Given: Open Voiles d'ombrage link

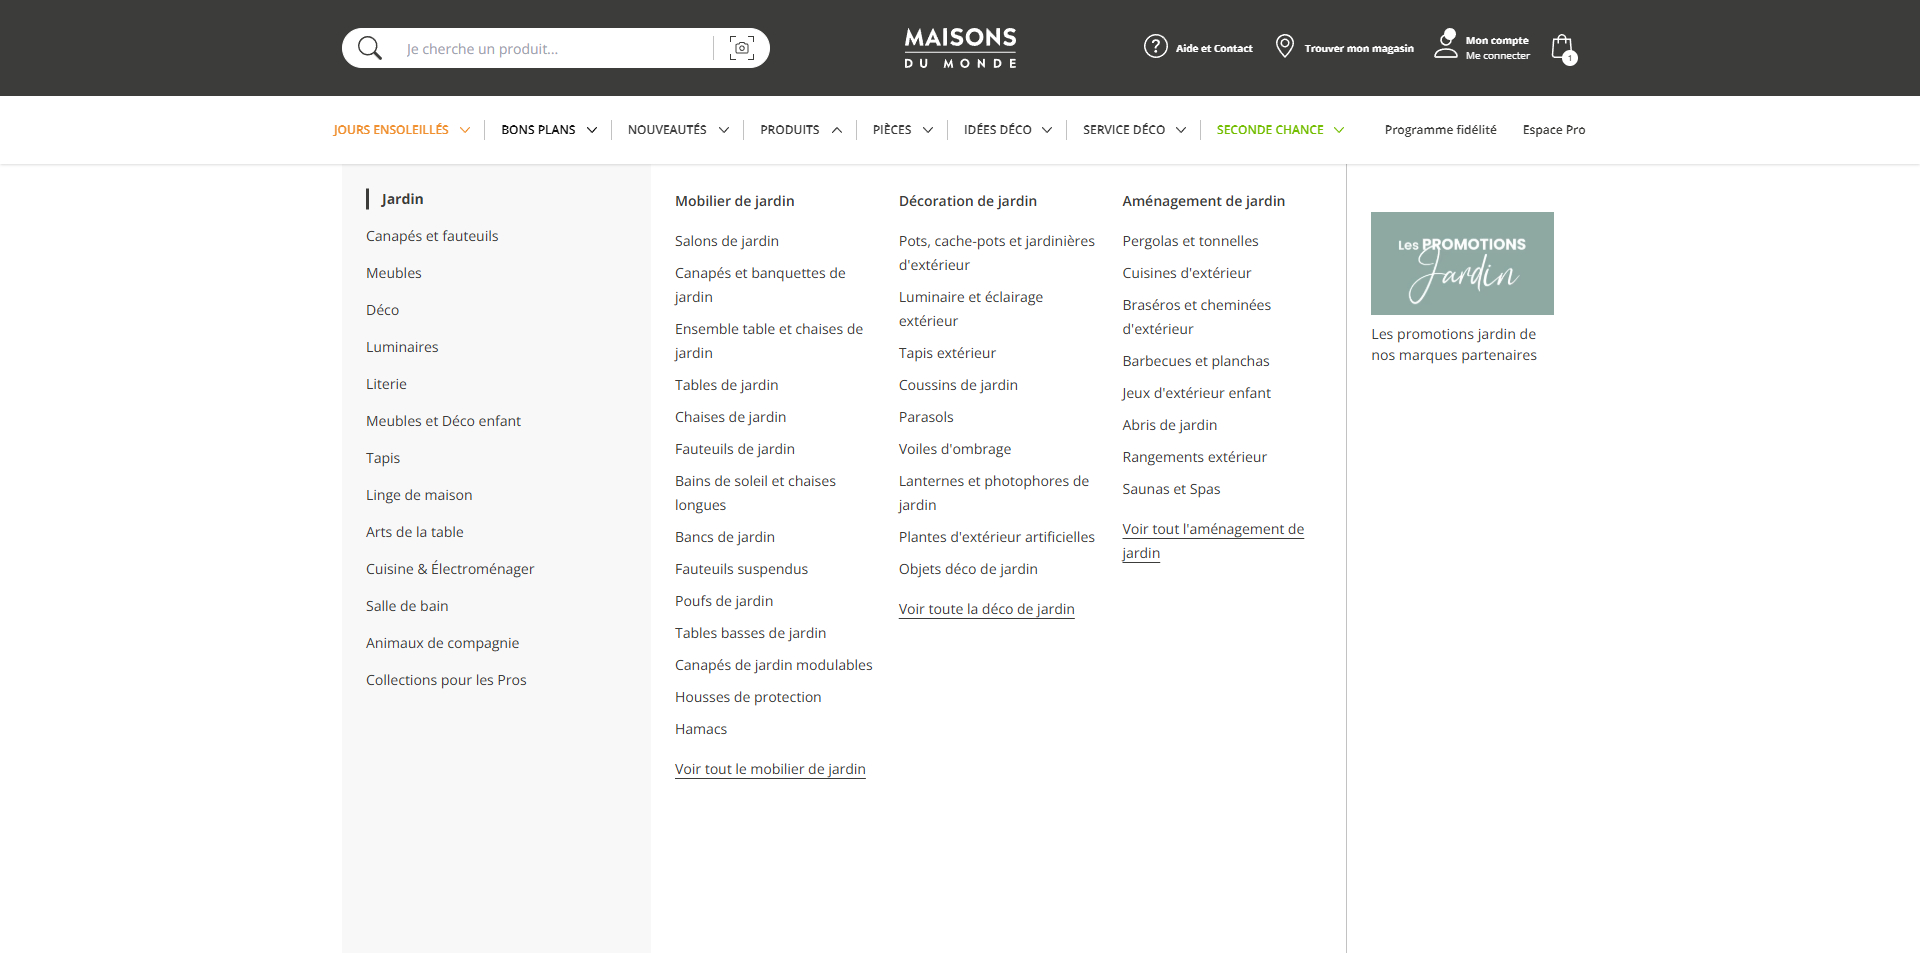Looking at the screenshot, I should pyautogui.click(x=955, y=449).
